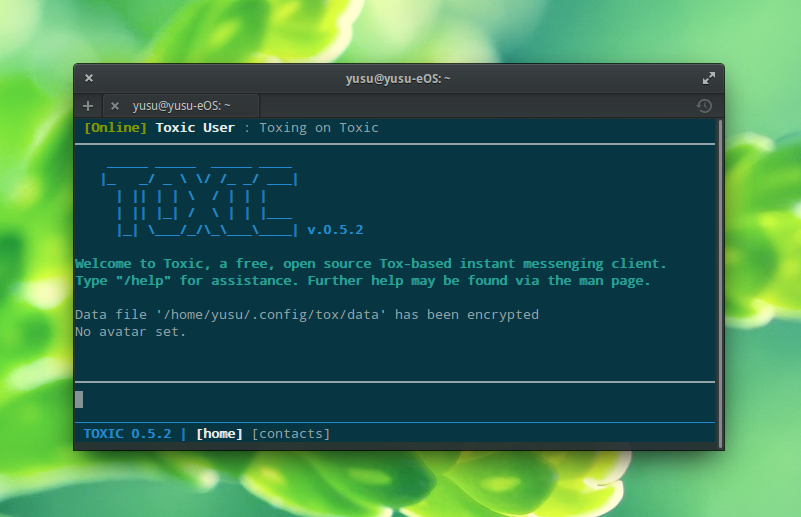The image size is (801, 517).
Task: Click the 'Welcome to Toxic' line
Action: (371, 264)
